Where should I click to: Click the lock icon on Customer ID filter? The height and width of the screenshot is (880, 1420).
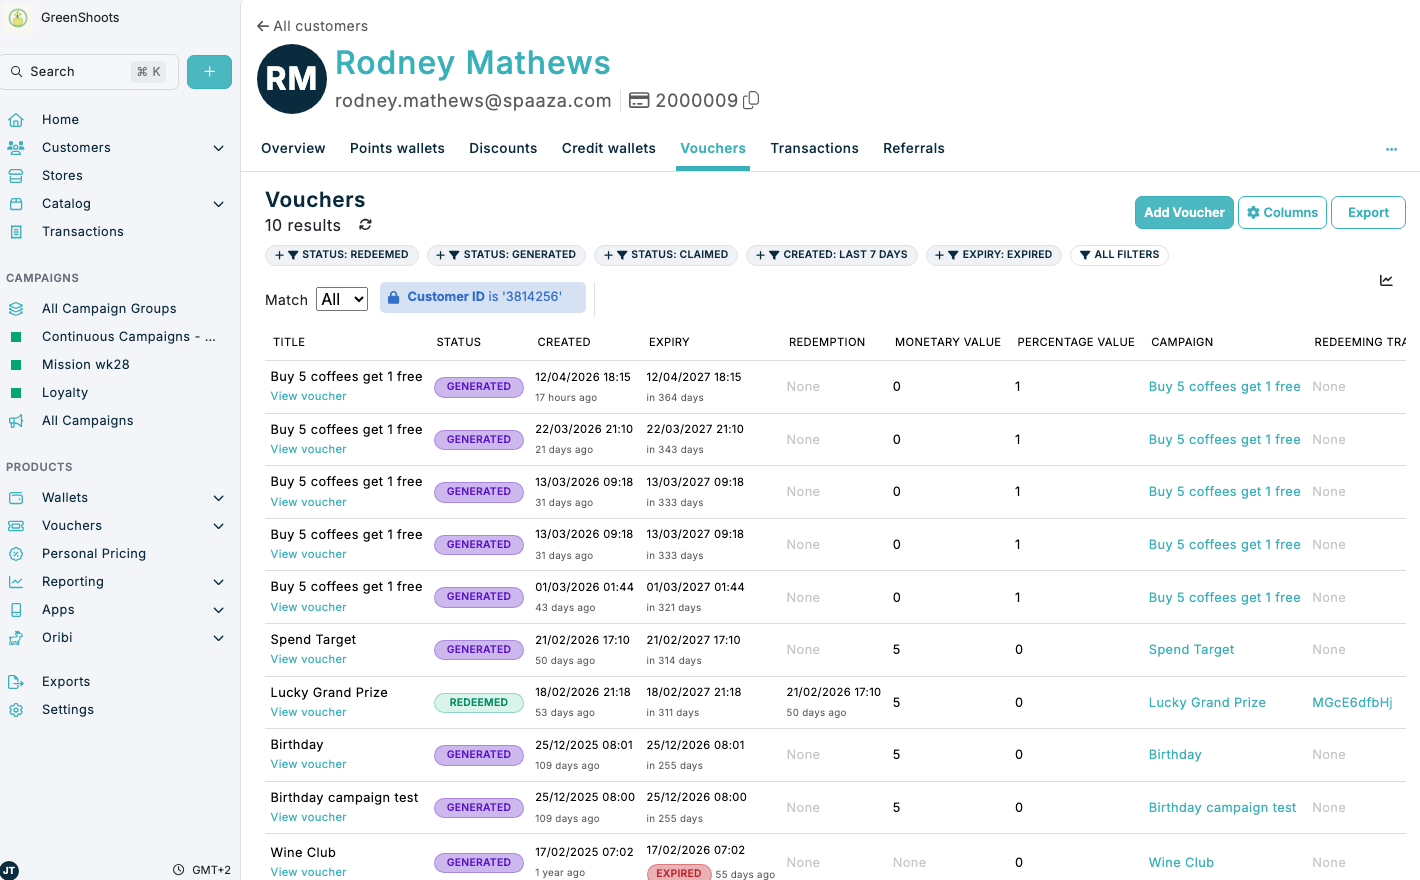click(394, 297)
